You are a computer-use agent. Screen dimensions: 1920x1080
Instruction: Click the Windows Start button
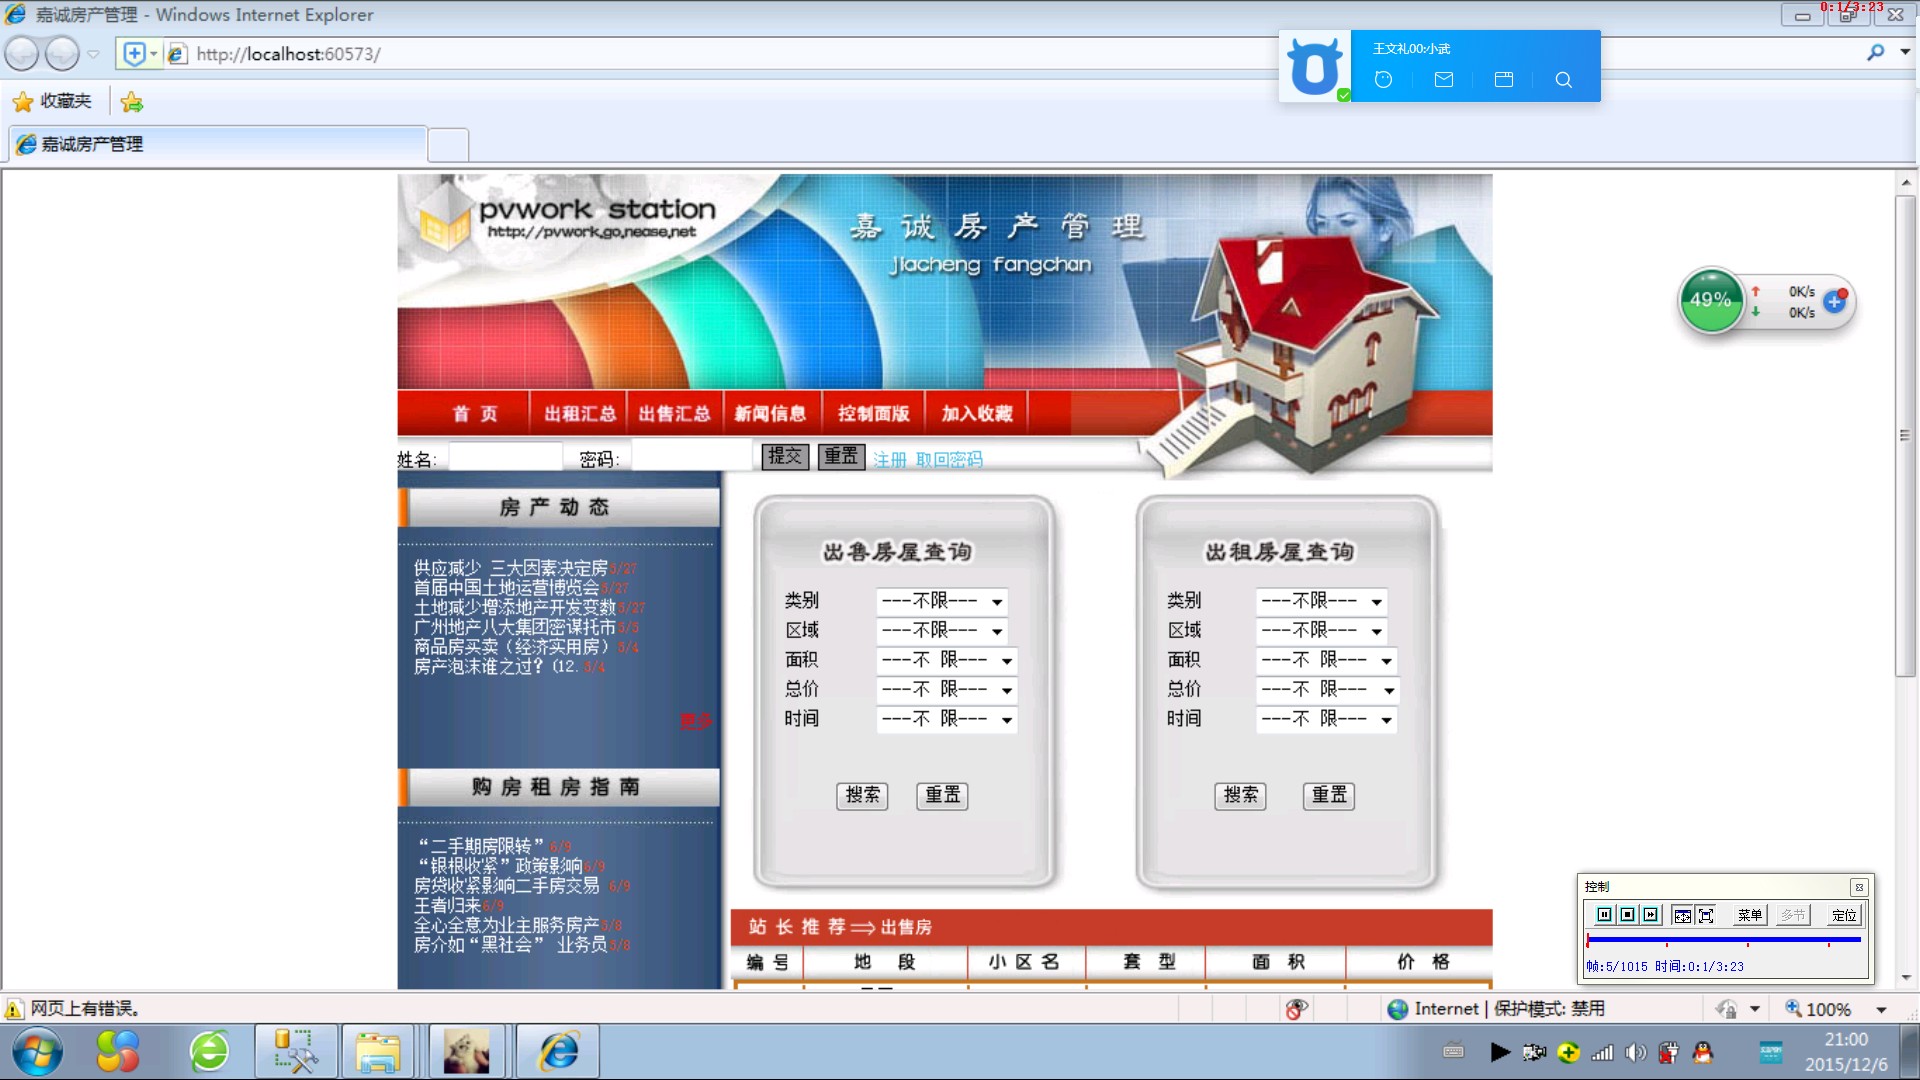(37, 1052)
